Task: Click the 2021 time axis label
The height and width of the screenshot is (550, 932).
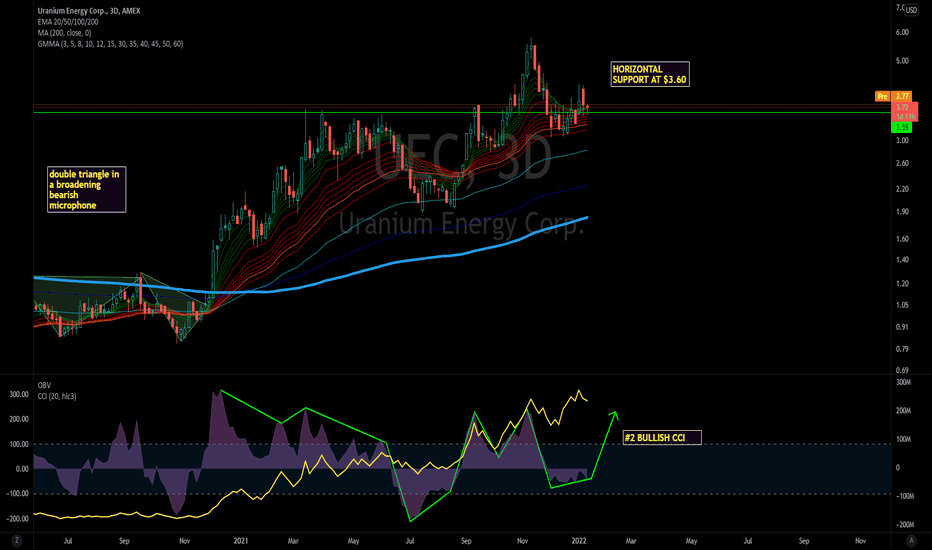Action: click(241, 541)
